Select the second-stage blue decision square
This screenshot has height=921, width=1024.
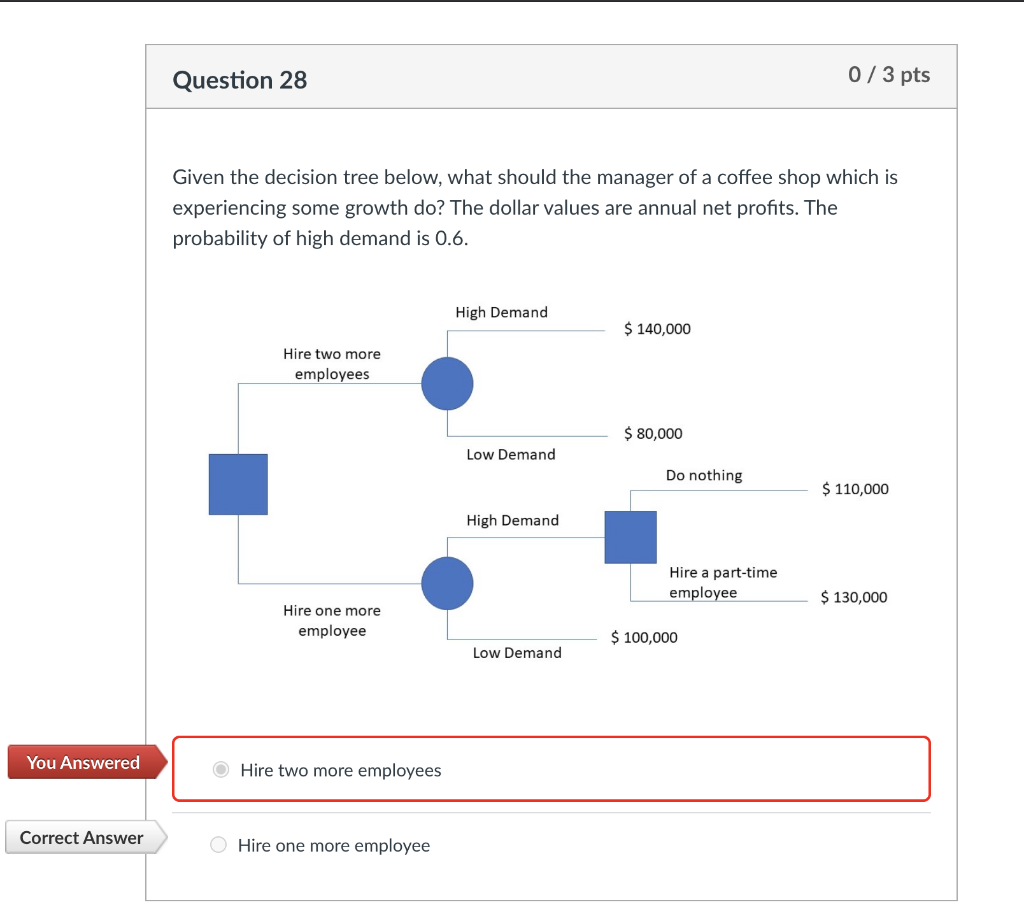[x=630, y=537]
